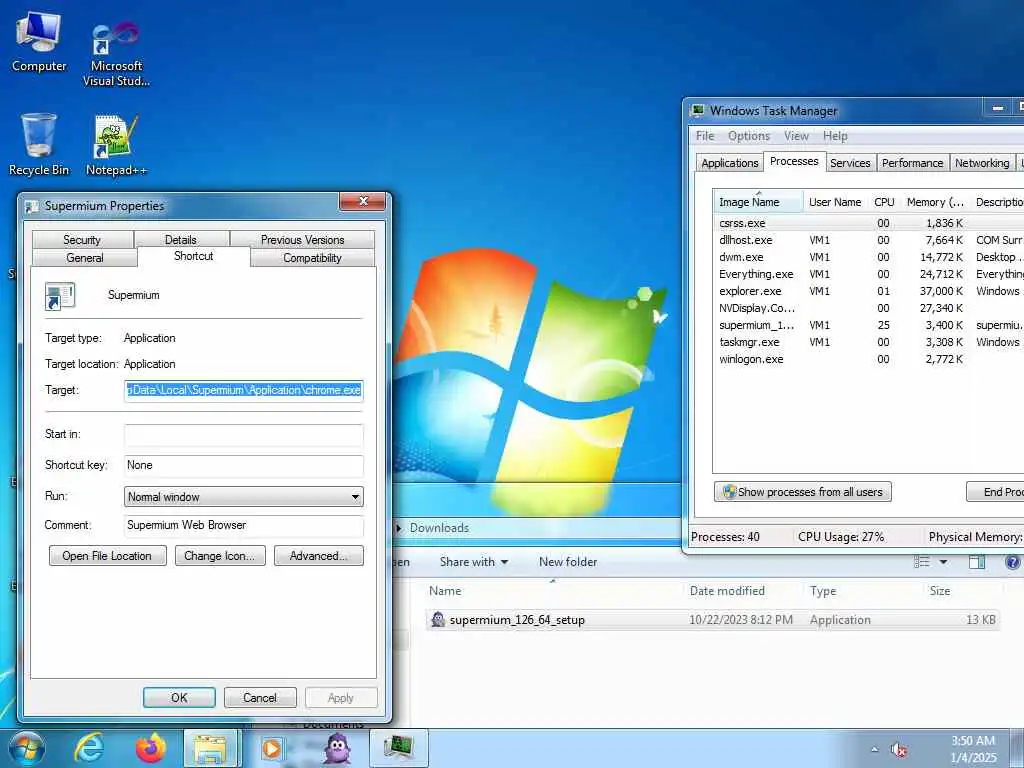Confirm with the OK button
The width and height of the screenshot is (1024, 768).
pyautogui.click(x=179, y=697)
